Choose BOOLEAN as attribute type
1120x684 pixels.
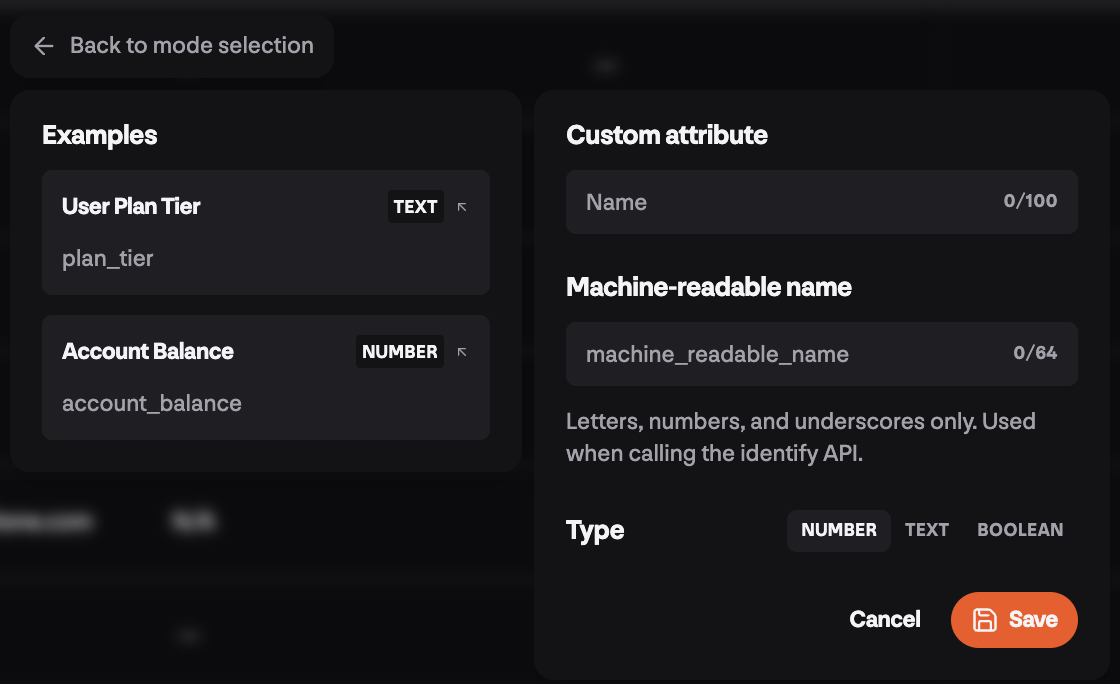[x=1020, y=530]
